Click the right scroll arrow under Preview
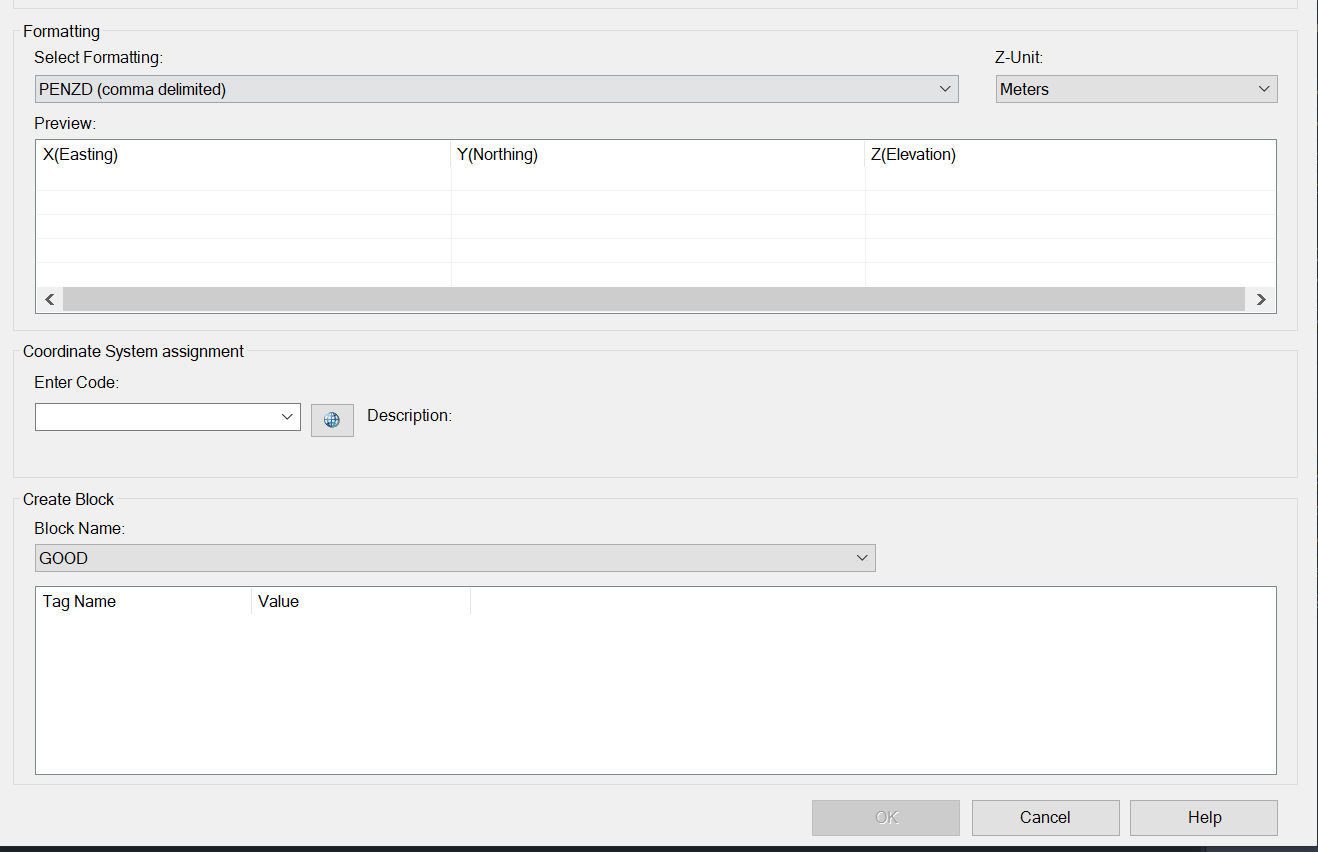 1261,298
